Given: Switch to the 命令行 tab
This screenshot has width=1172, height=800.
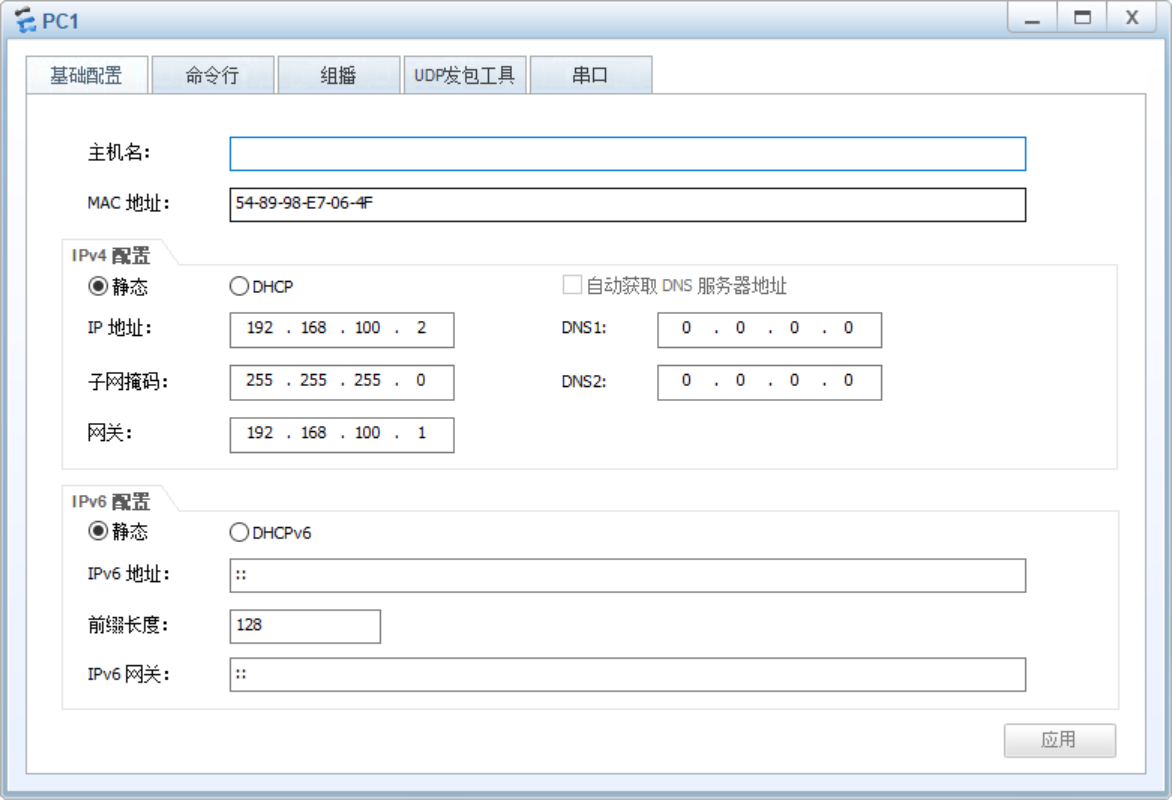Looking at the screenshot, I should coord(209,74).
